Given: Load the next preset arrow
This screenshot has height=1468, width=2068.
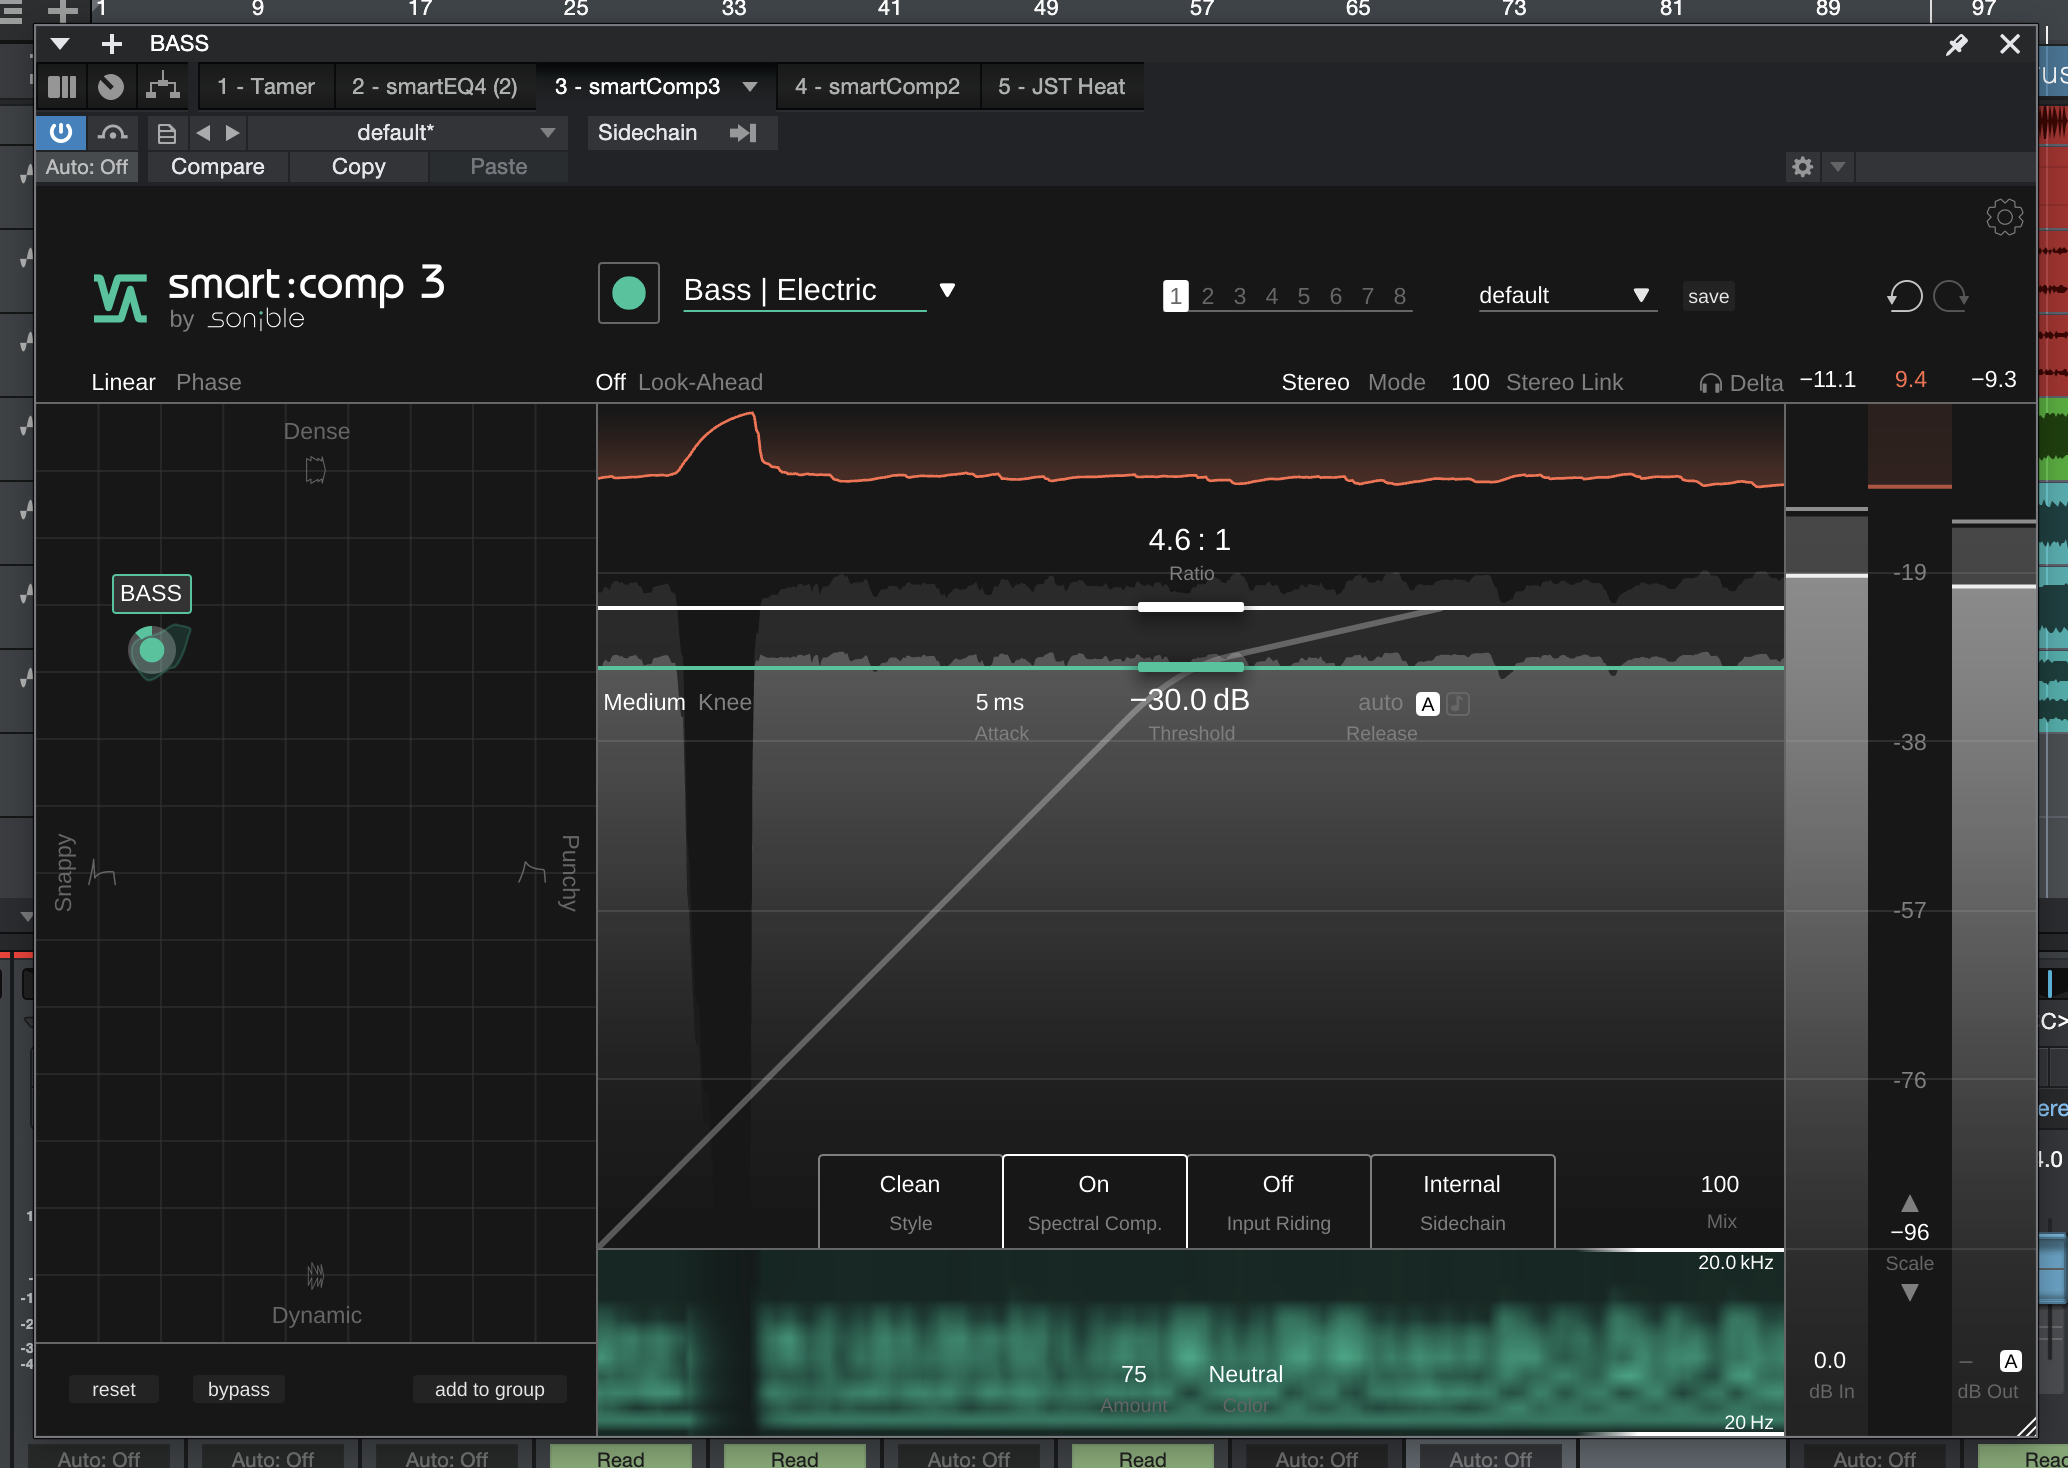Looking at the screenshot, I should click(x=233, y=132).
